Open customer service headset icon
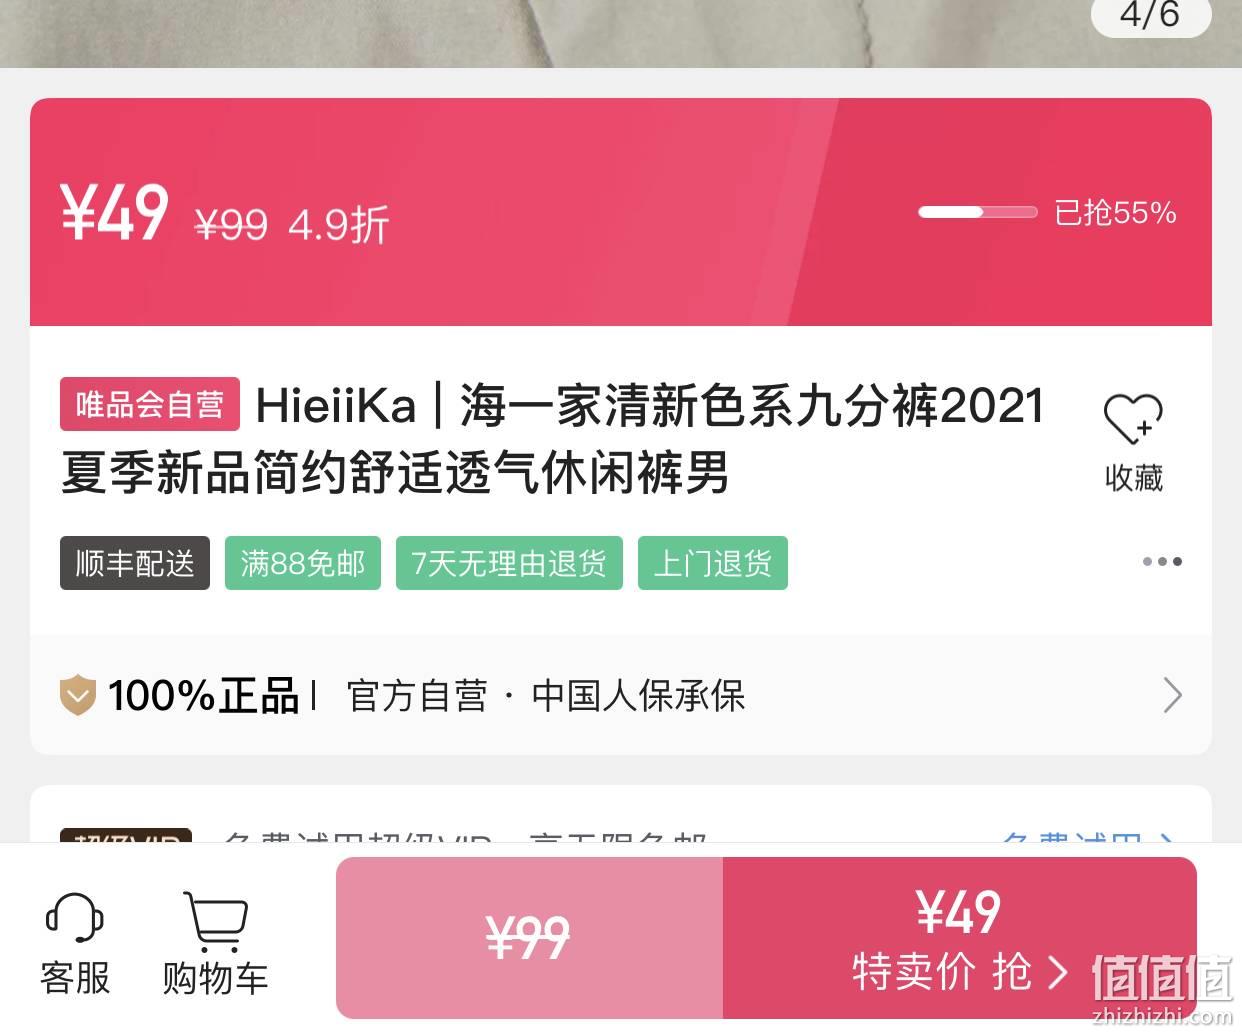The width and height of the screenshot is (1242, 1034). 75,917
